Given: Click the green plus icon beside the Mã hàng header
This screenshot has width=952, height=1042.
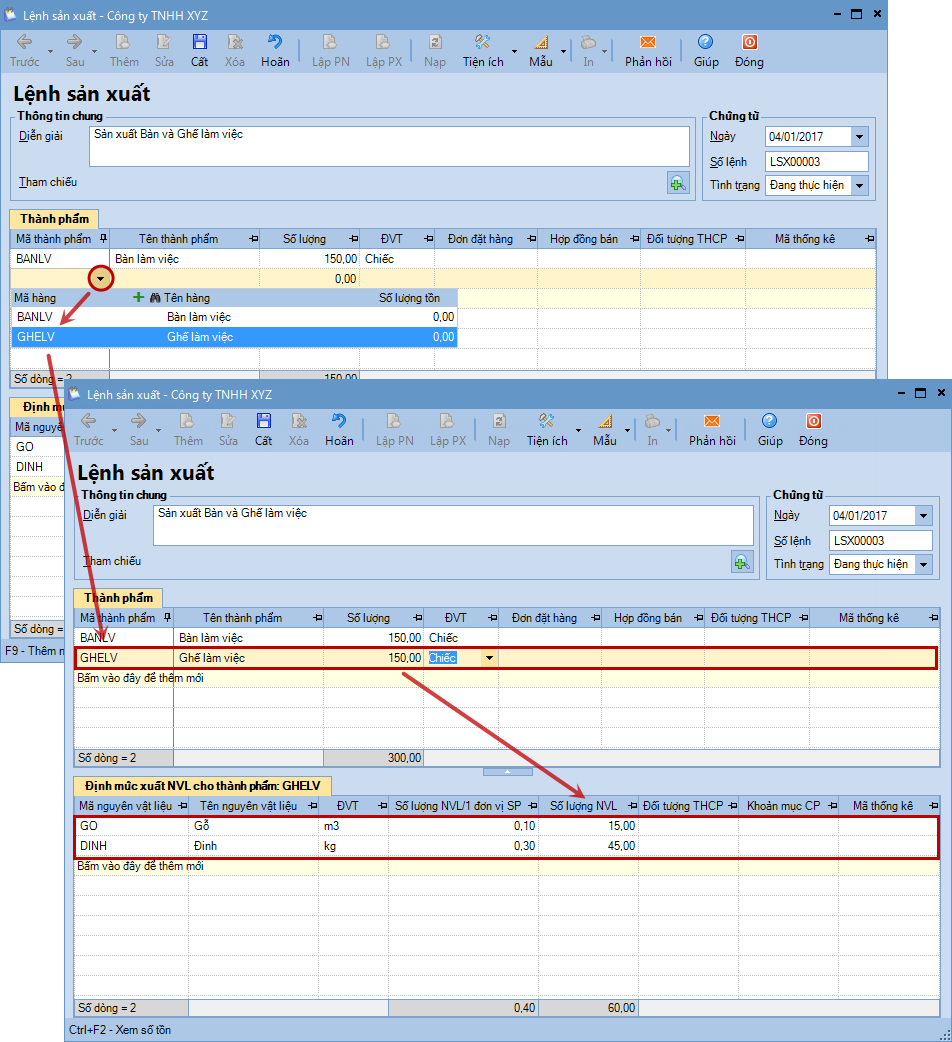Looking at the screenshot, I should click(139, 297).
